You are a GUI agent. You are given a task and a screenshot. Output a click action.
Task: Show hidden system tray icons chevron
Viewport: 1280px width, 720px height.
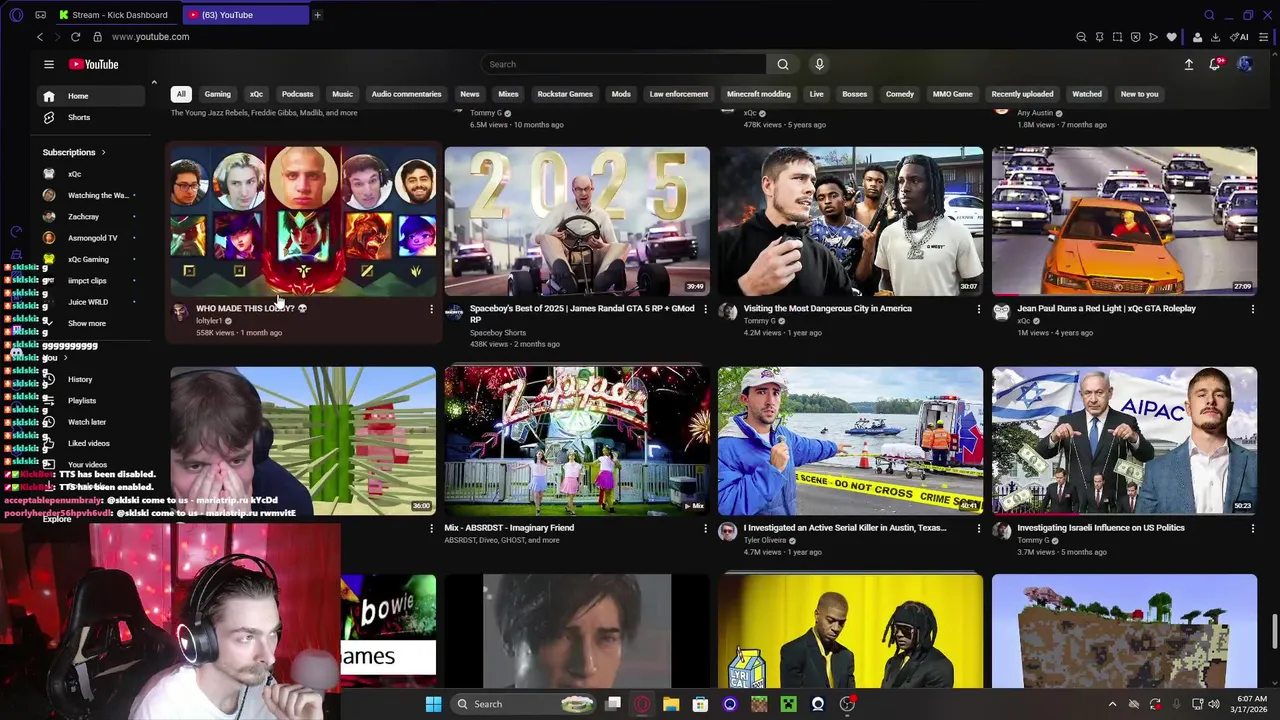[1112, 704]
